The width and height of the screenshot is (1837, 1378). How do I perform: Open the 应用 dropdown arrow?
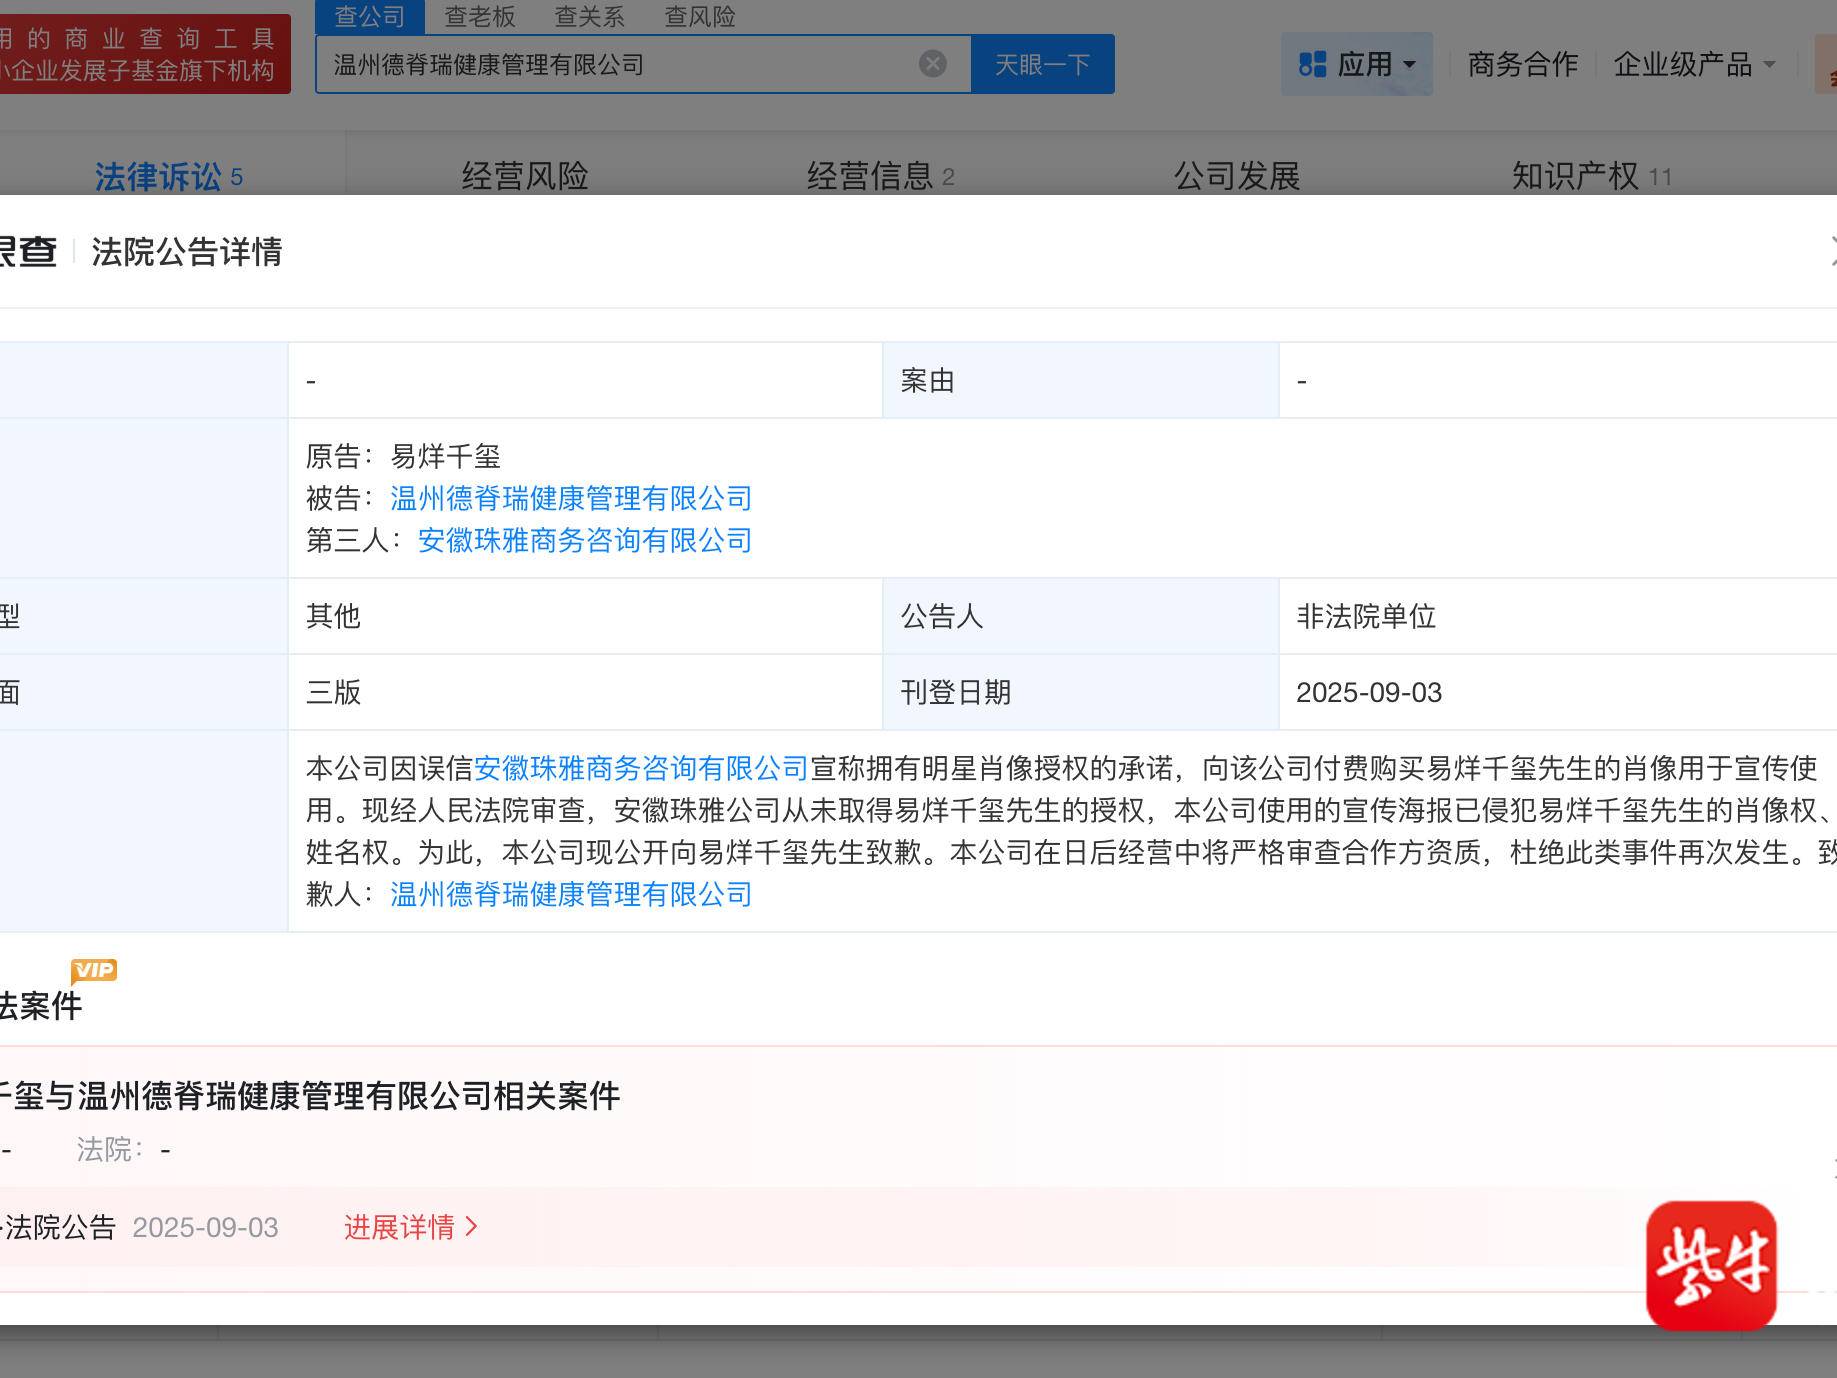pyautogui.click(x=1408, y=63)
